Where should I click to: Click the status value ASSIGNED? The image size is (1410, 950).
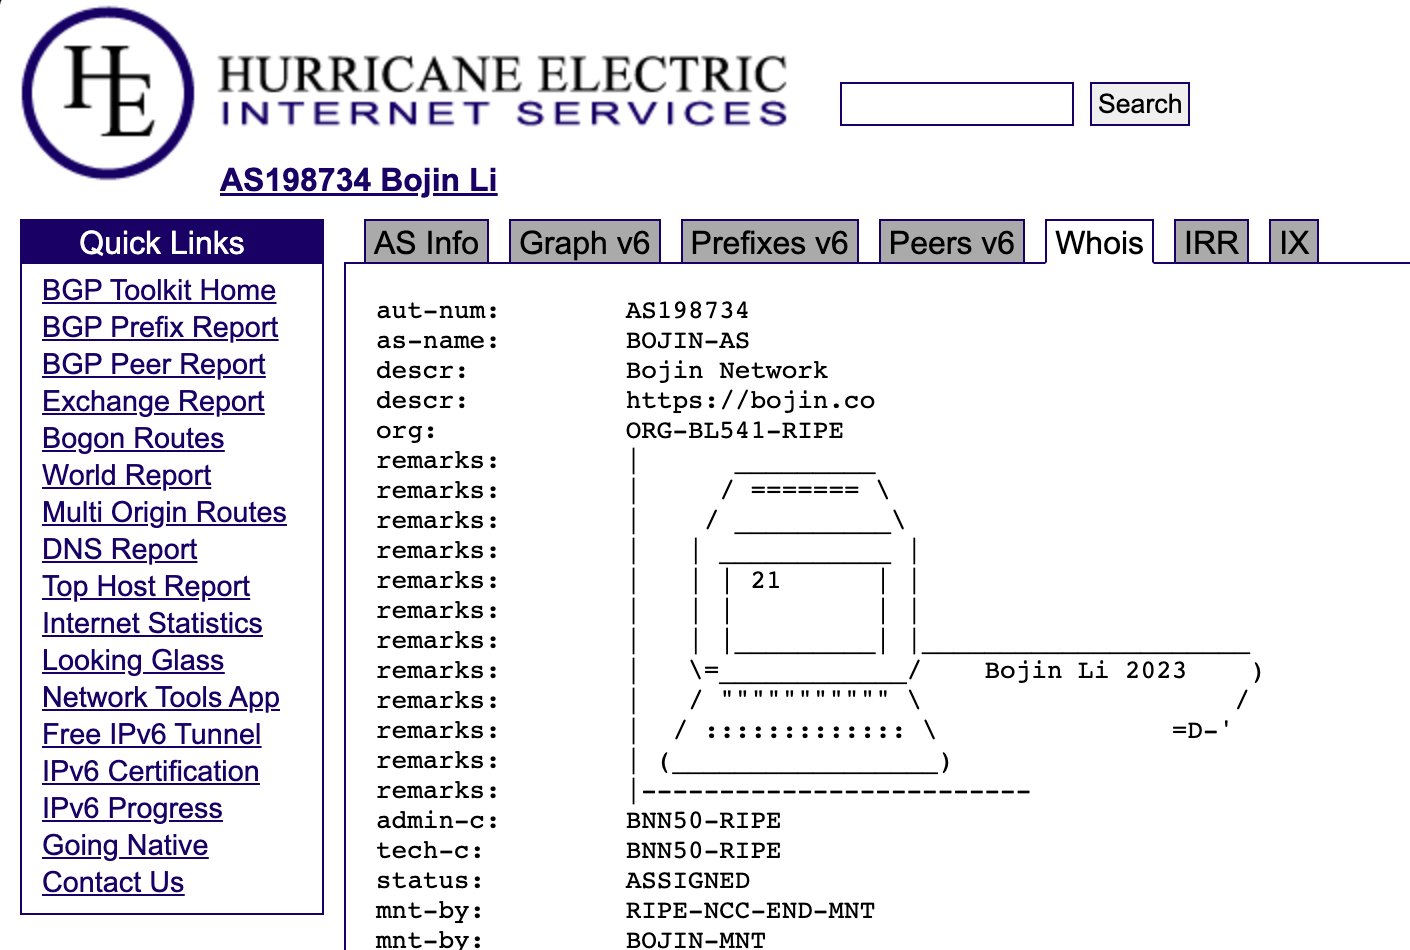[688, 880]
